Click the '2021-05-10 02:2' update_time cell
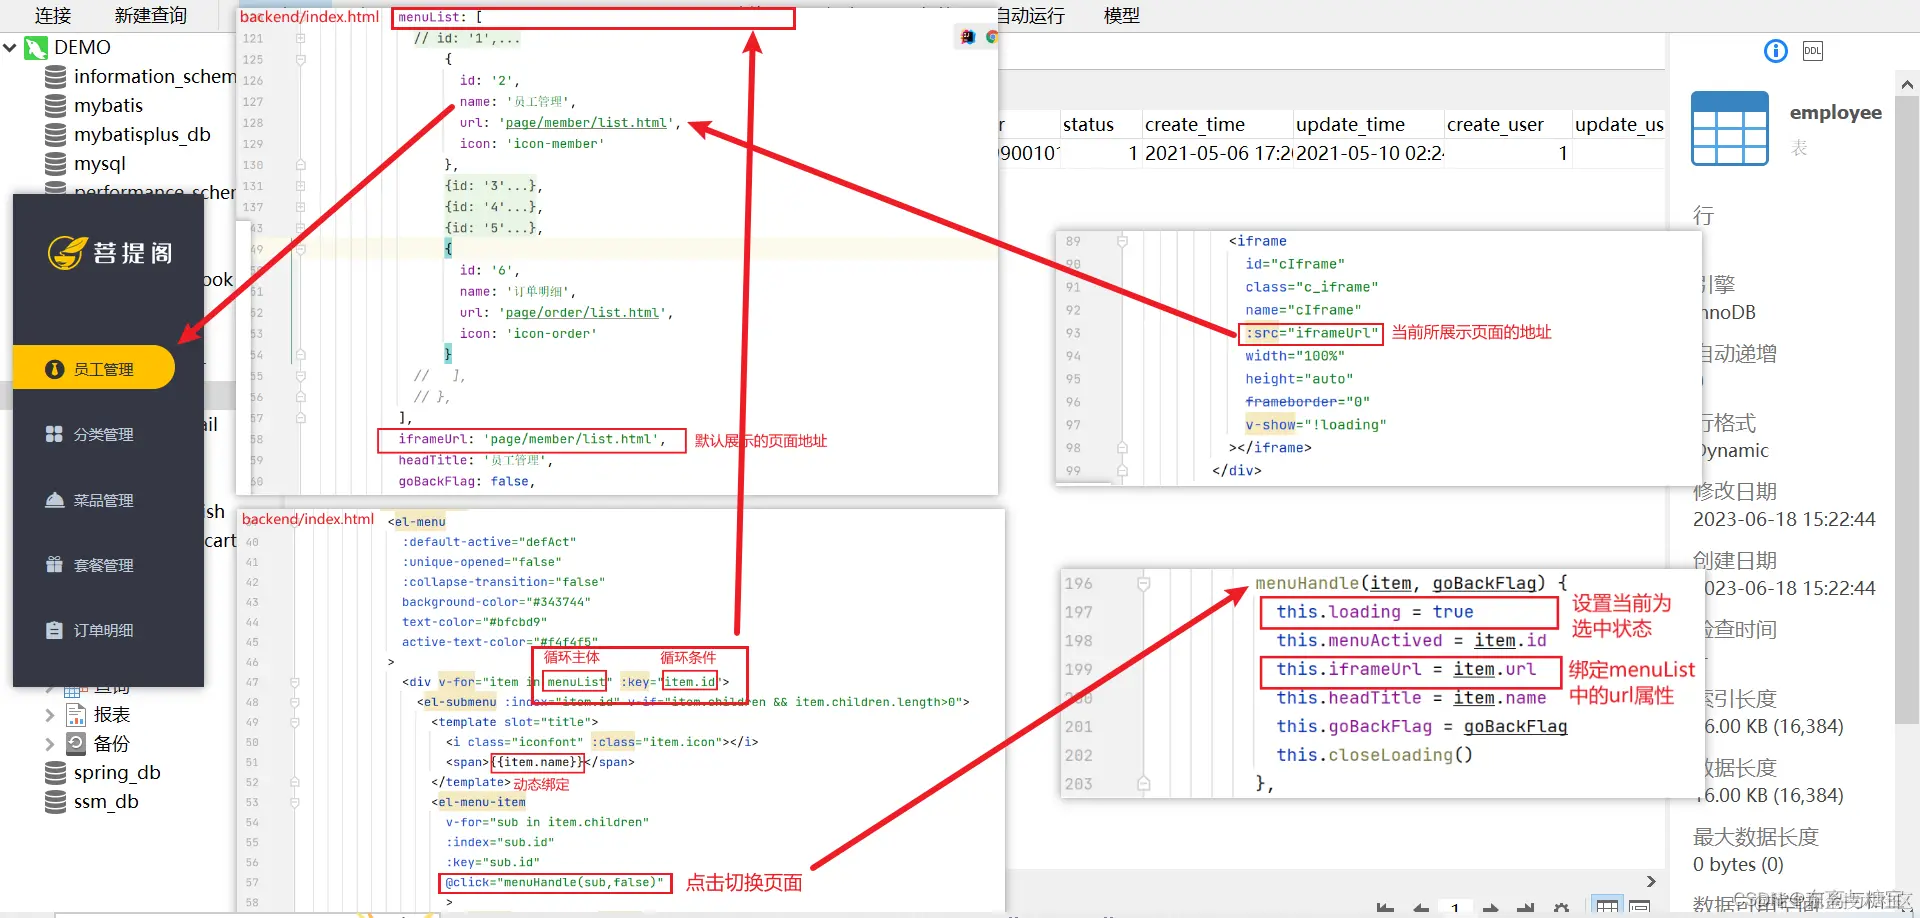Screen dimensions: 1920x918 point(1368,153)
